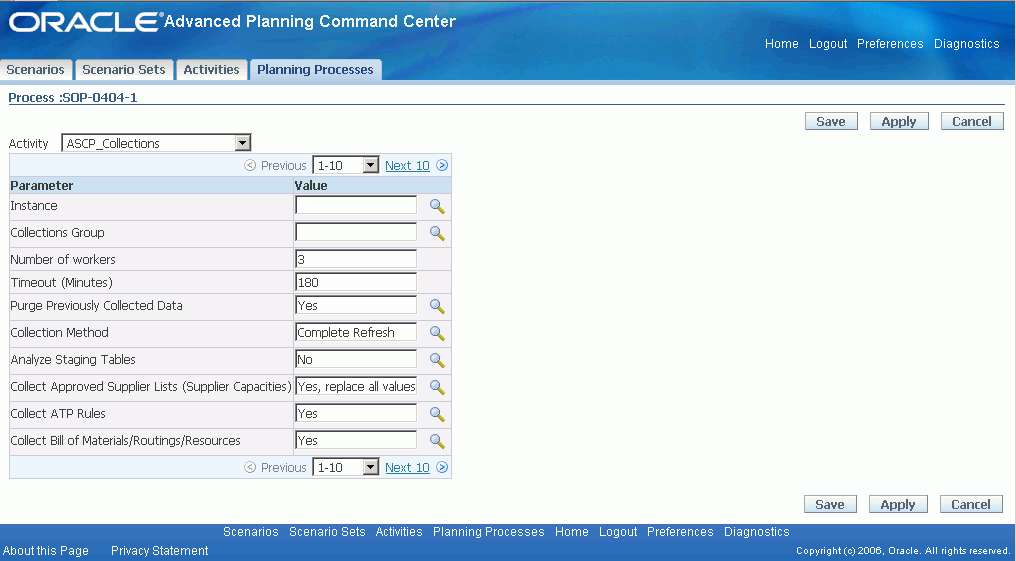Click the Analyze Staging Tables field
Image resolution: width=1016 pixels, height=561 pixels.
(356, 359)
